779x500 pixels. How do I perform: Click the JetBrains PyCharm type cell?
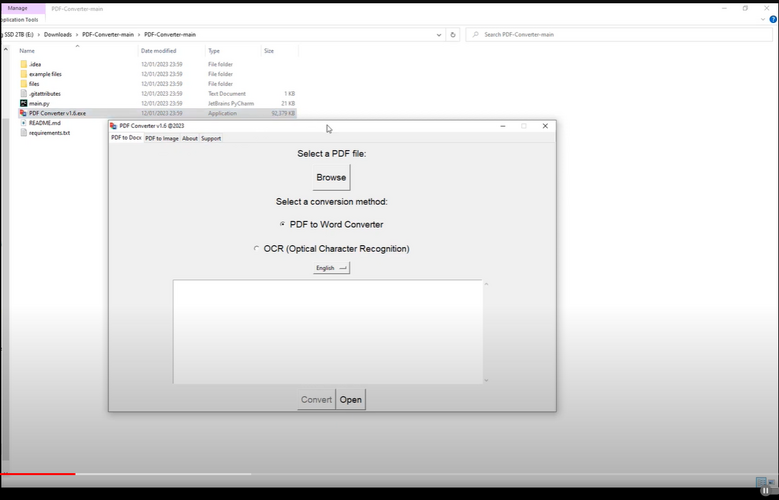point(231,103)
